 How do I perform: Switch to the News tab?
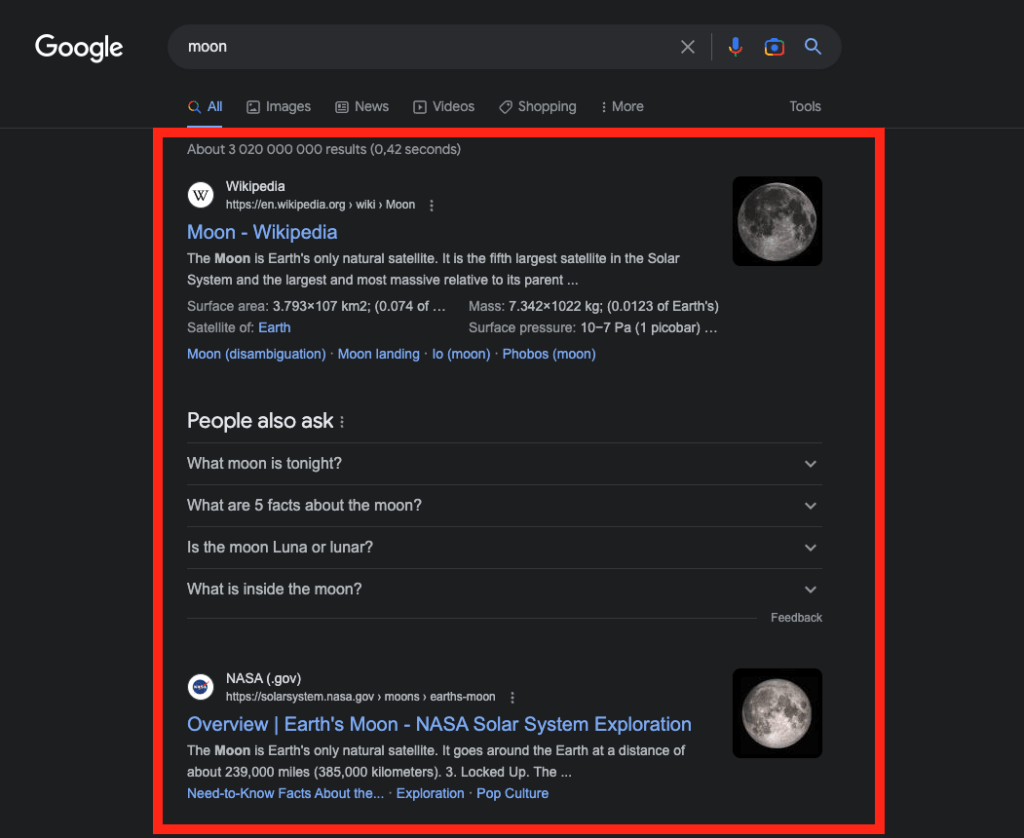click(362, 106)
